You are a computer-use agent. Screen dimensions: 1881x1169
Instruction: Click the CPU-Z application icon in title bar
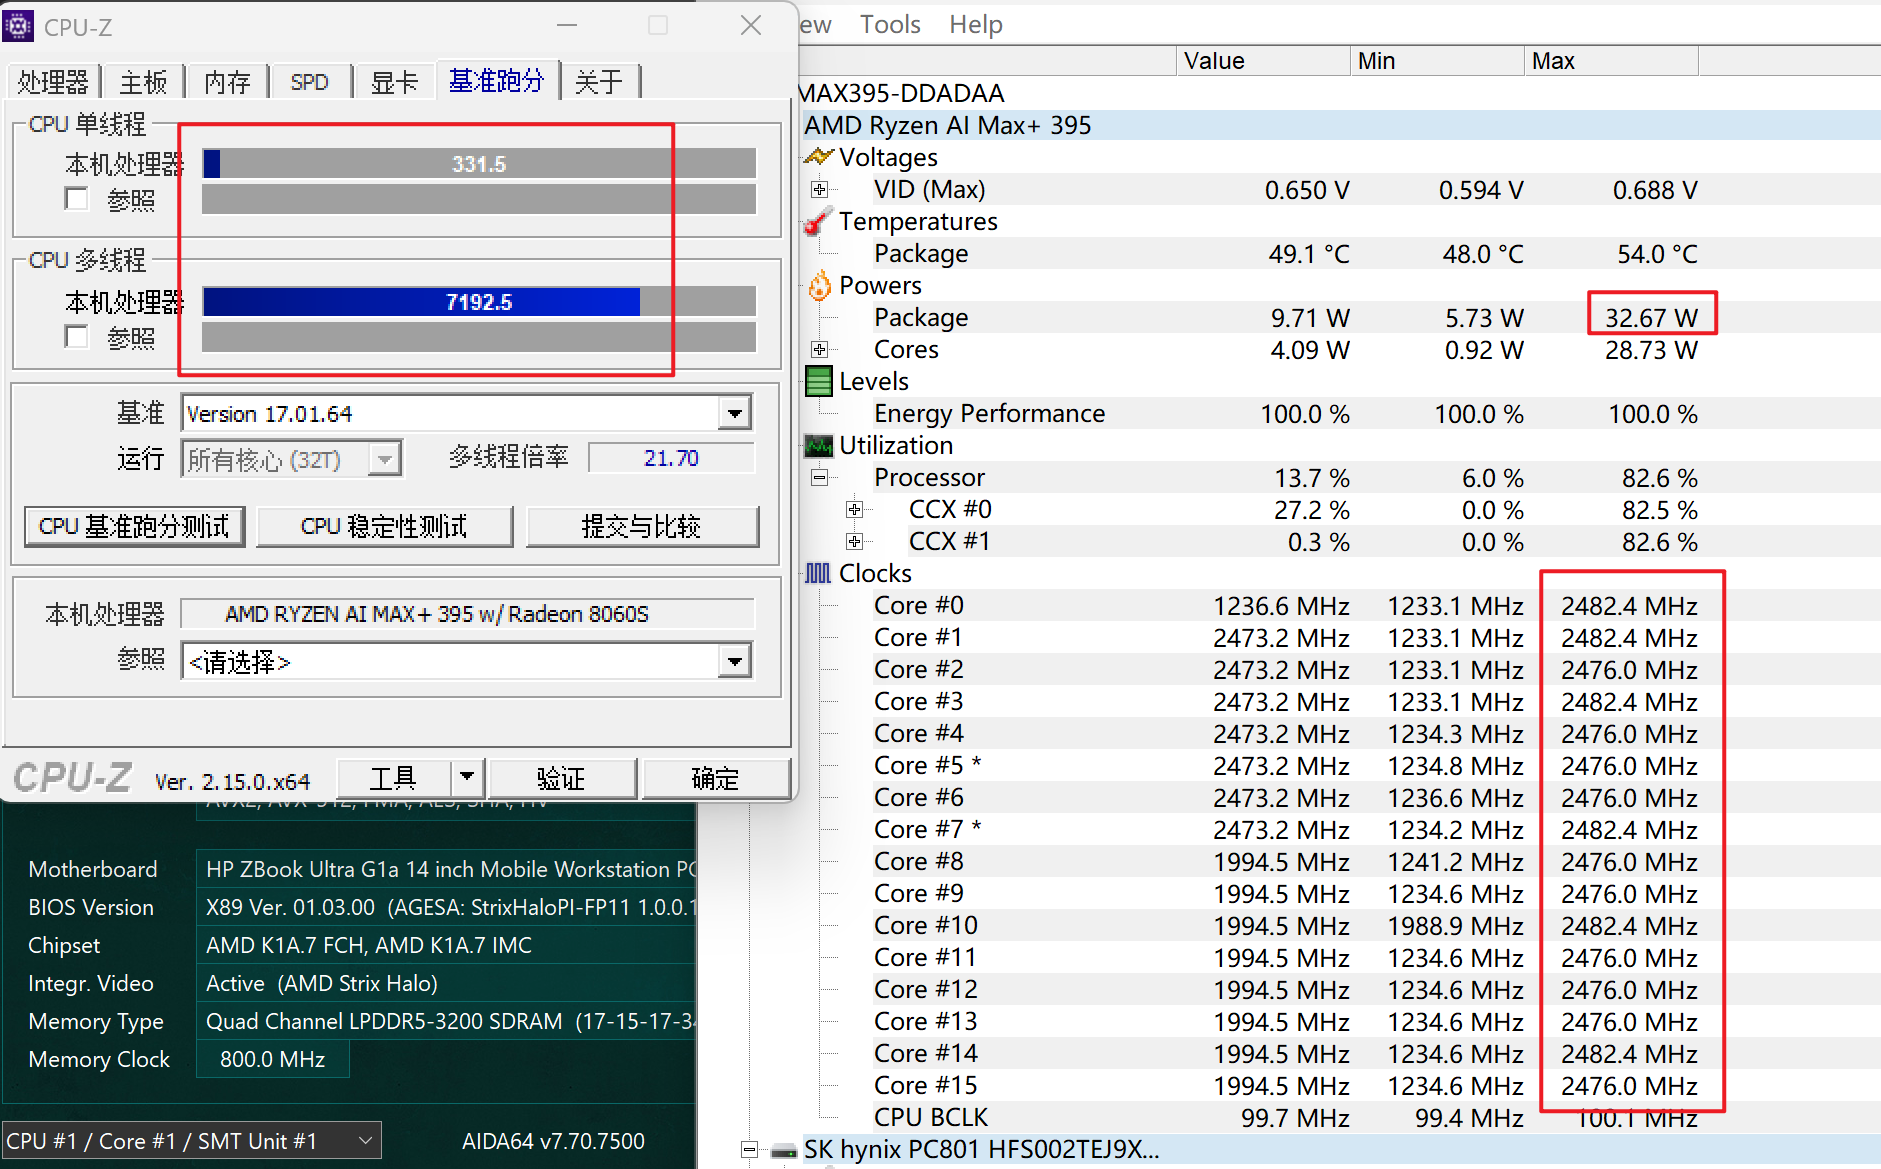[18, 26]
